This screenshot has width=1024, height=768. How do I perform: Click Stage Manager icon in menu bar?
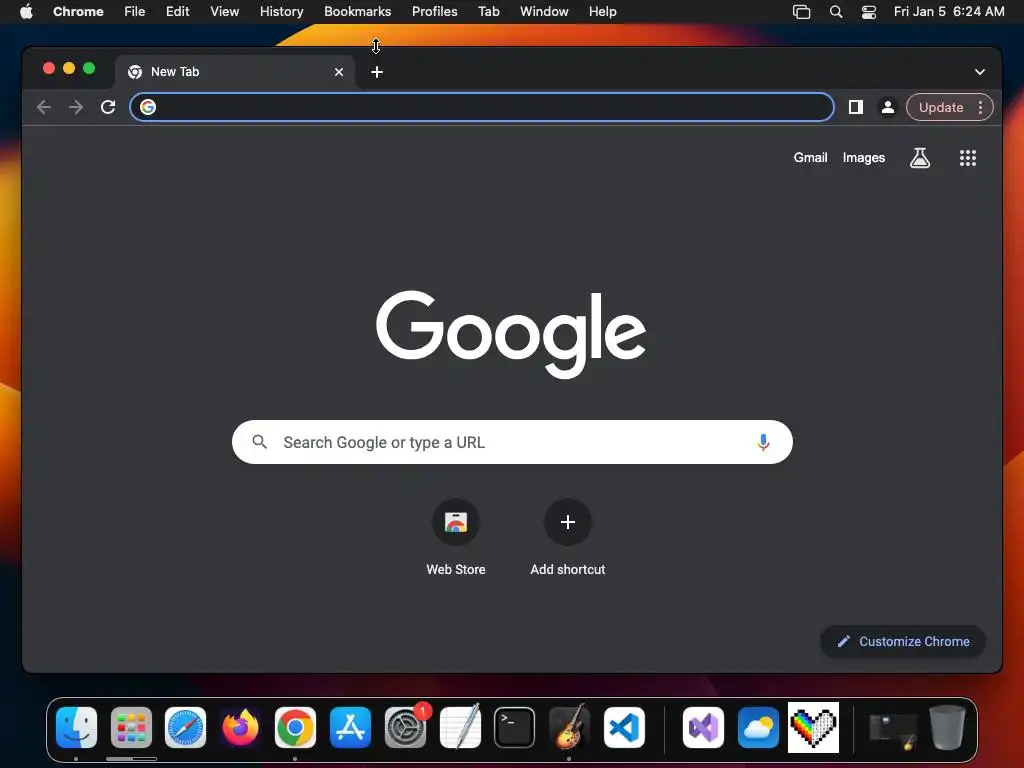(801, 12)
